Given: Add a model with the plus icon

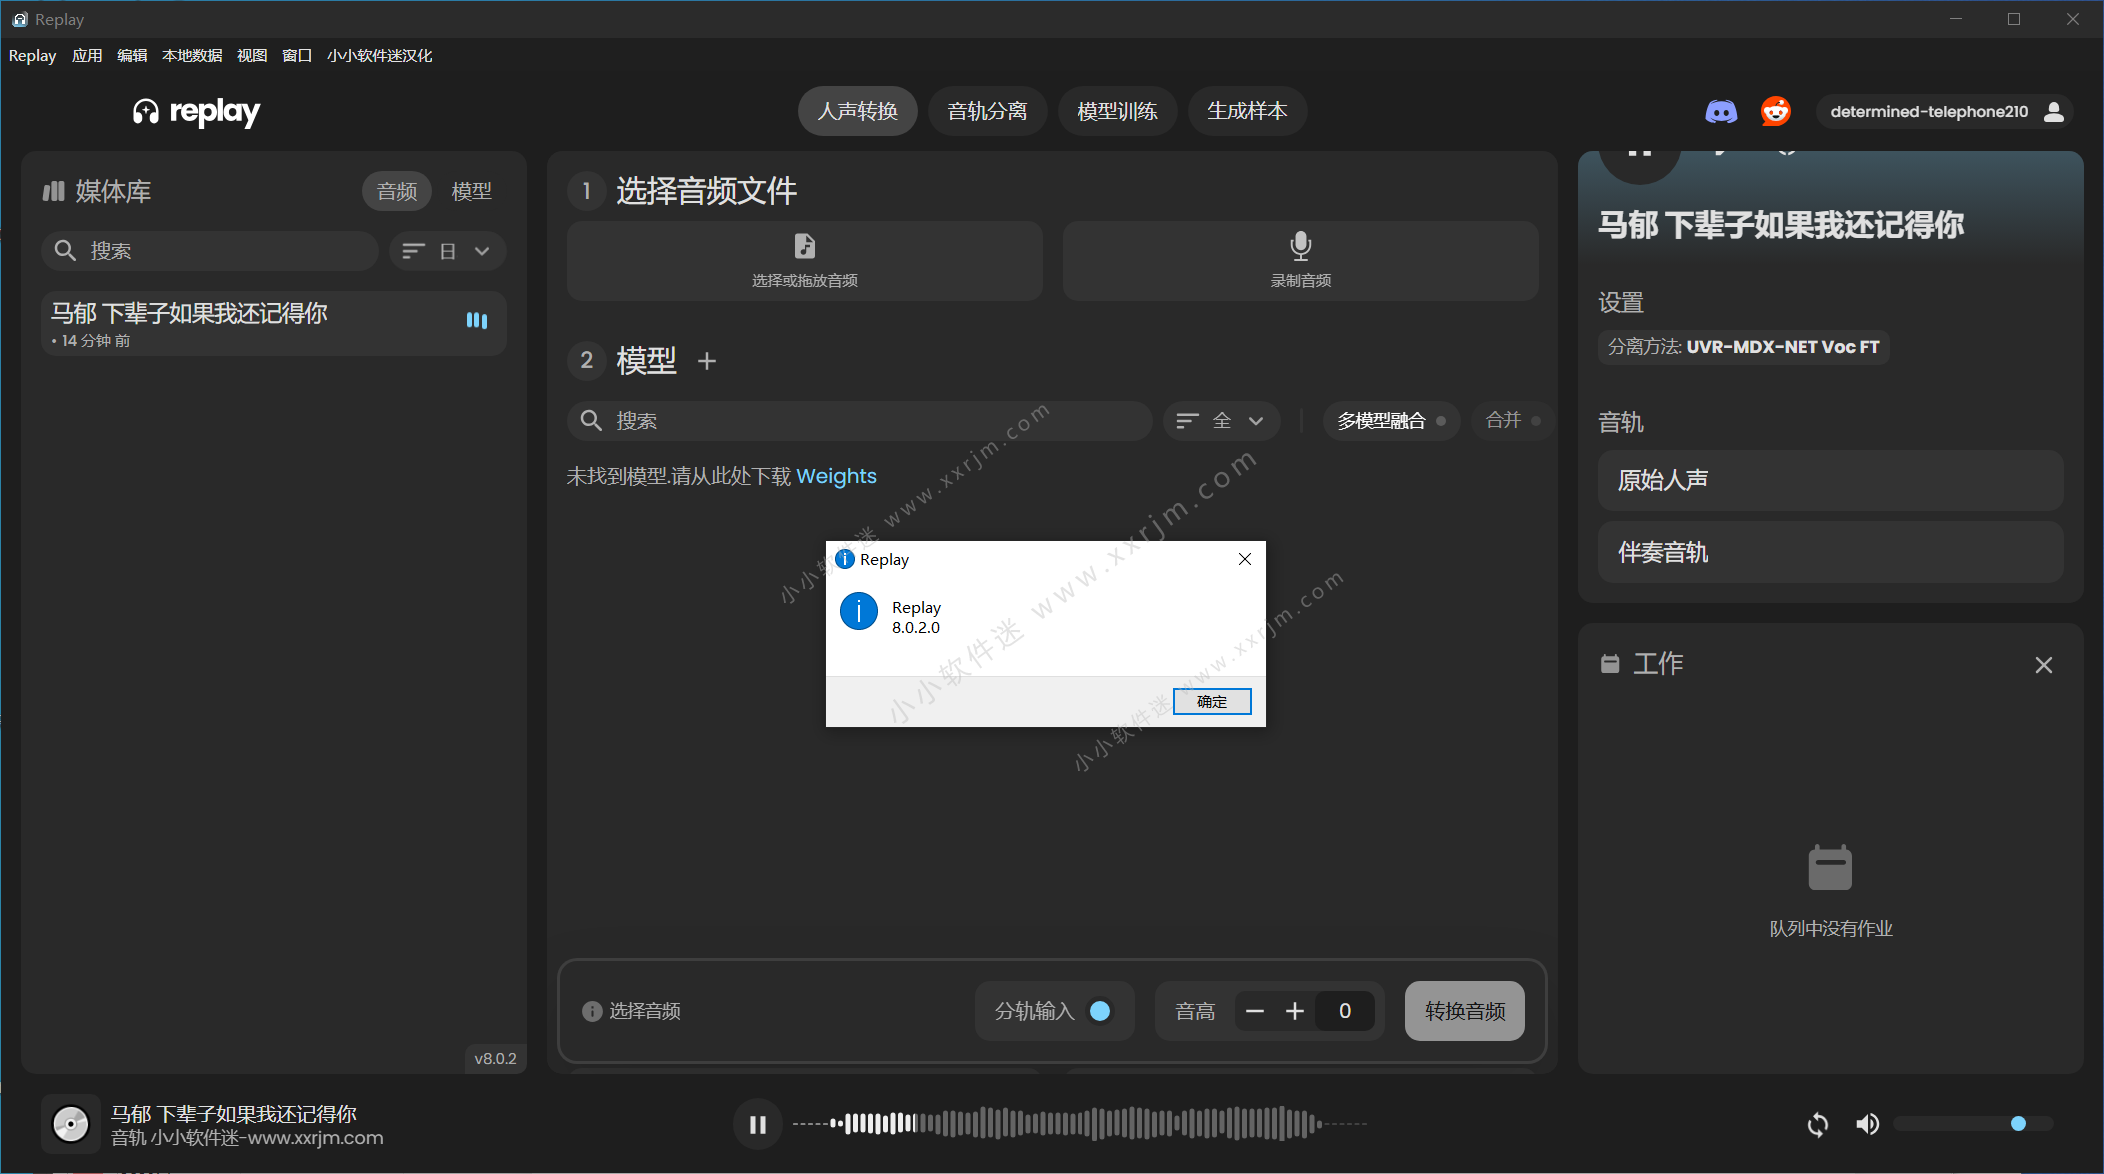Looking at the screenshot, I should [x=707, y=361].
